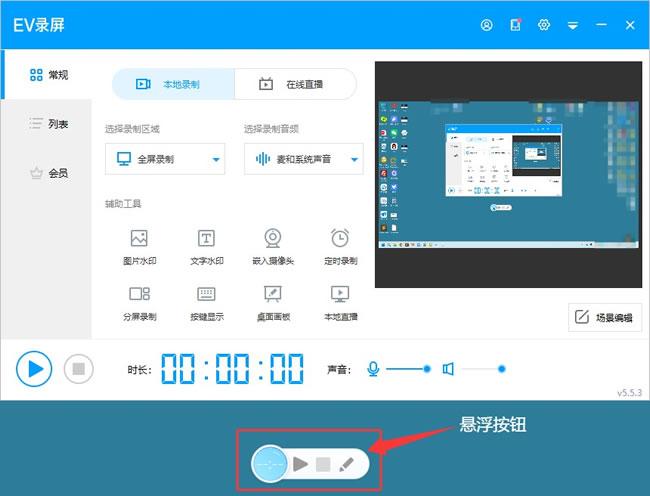
Task: Adjust speaker volume slider
Action: pos(483,369)
